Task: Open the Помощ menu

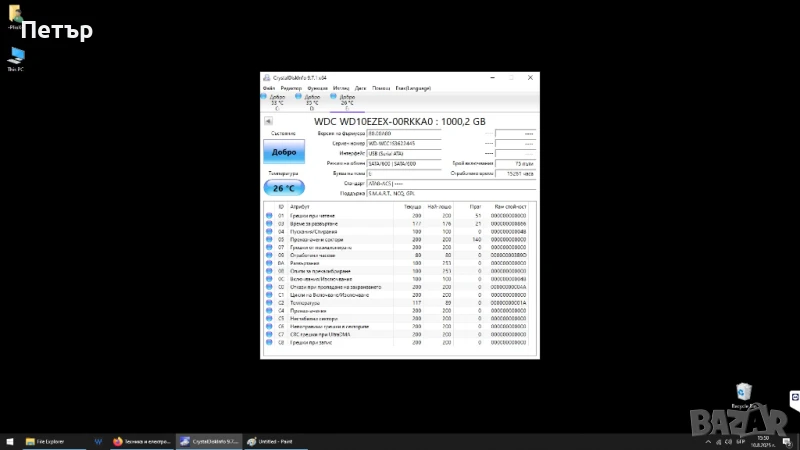Action: click(x=381, y=88)
